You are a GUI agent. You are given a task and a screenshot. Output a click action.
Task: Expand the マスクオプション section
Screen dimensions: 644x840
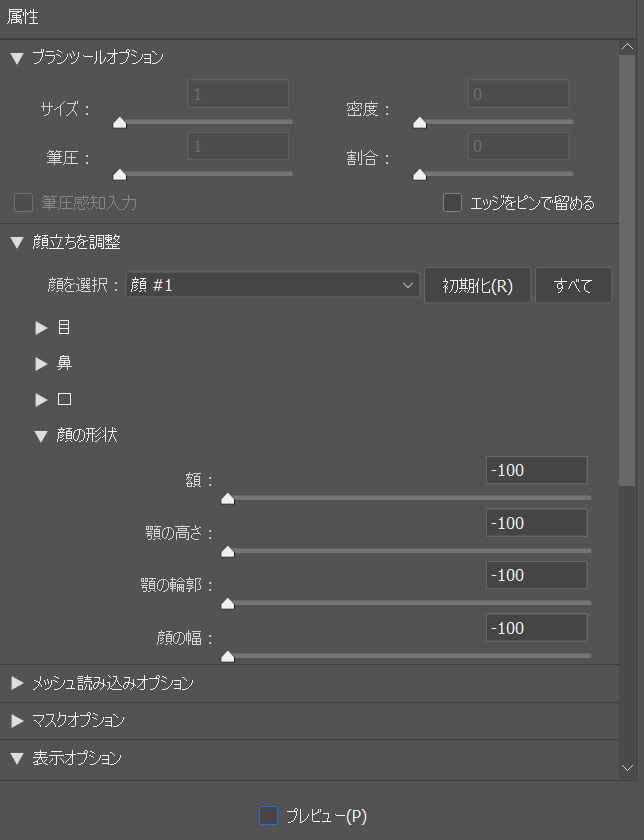[16, 721]
